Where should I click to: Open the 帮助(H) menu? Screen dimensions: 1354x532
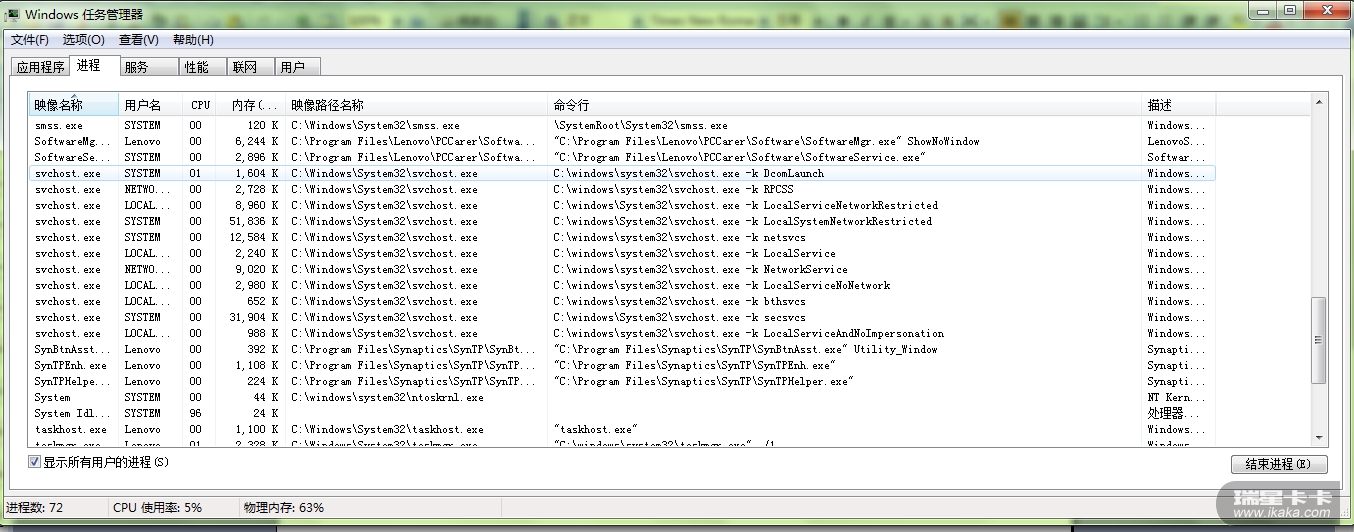(x=193, y=40)
